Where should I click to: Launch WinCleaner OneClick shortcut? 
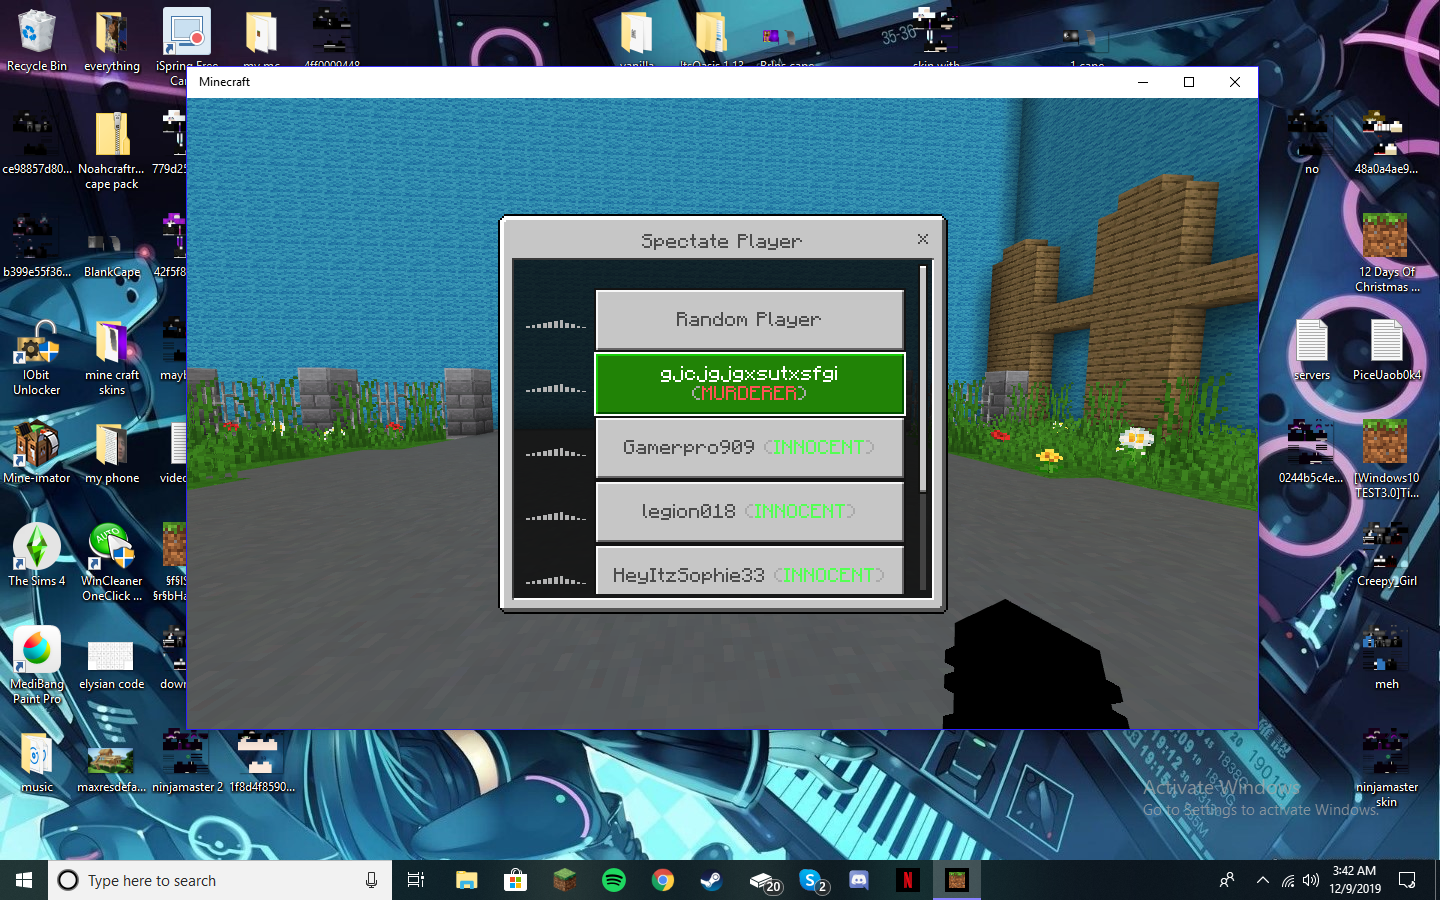tap(111, 562)
